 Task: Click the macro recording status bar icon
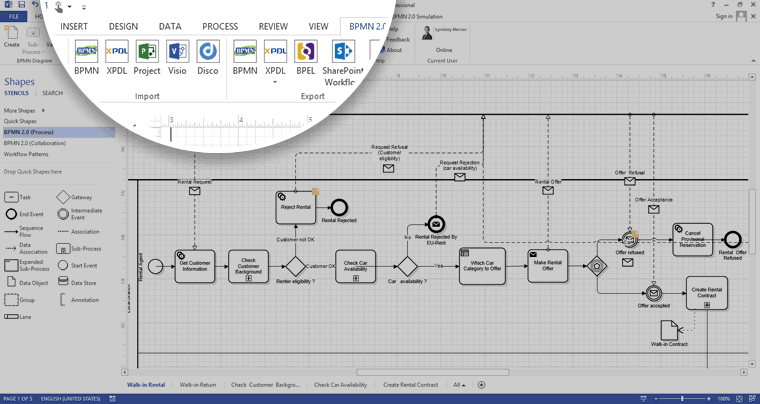pos(112,399)
